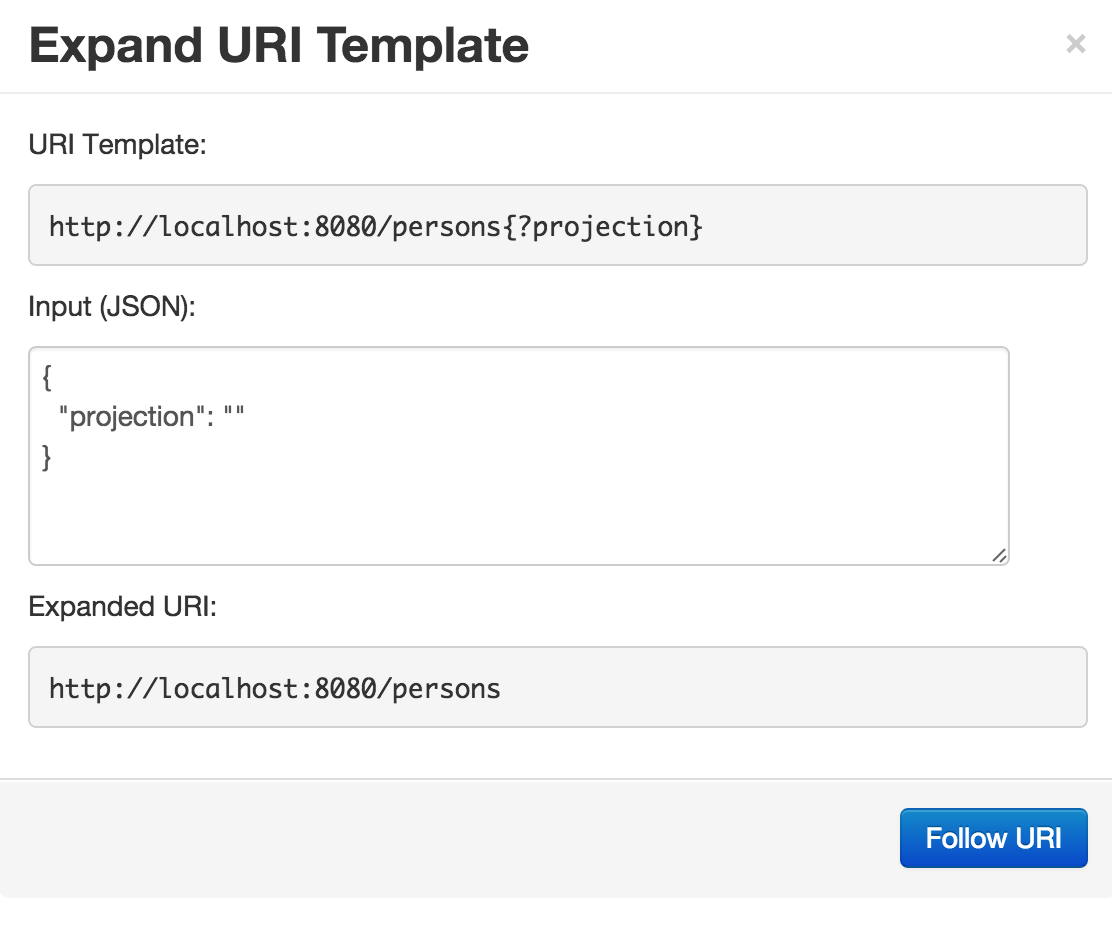The width and height of the screenshot is (1112, 932).
Task: Place cursor at opening brace in JSON input
Action: click(46, 378)
